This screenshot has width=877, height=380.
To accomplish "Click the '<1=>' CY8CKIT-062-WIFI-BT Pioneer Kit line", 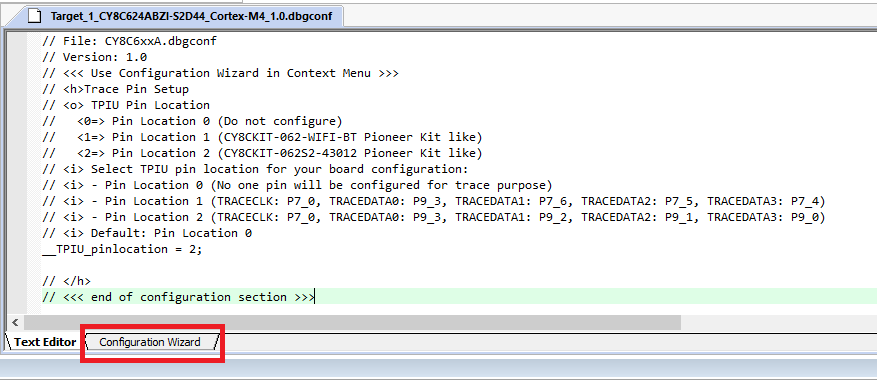I will pyautogui.click(x=262, y=137).
